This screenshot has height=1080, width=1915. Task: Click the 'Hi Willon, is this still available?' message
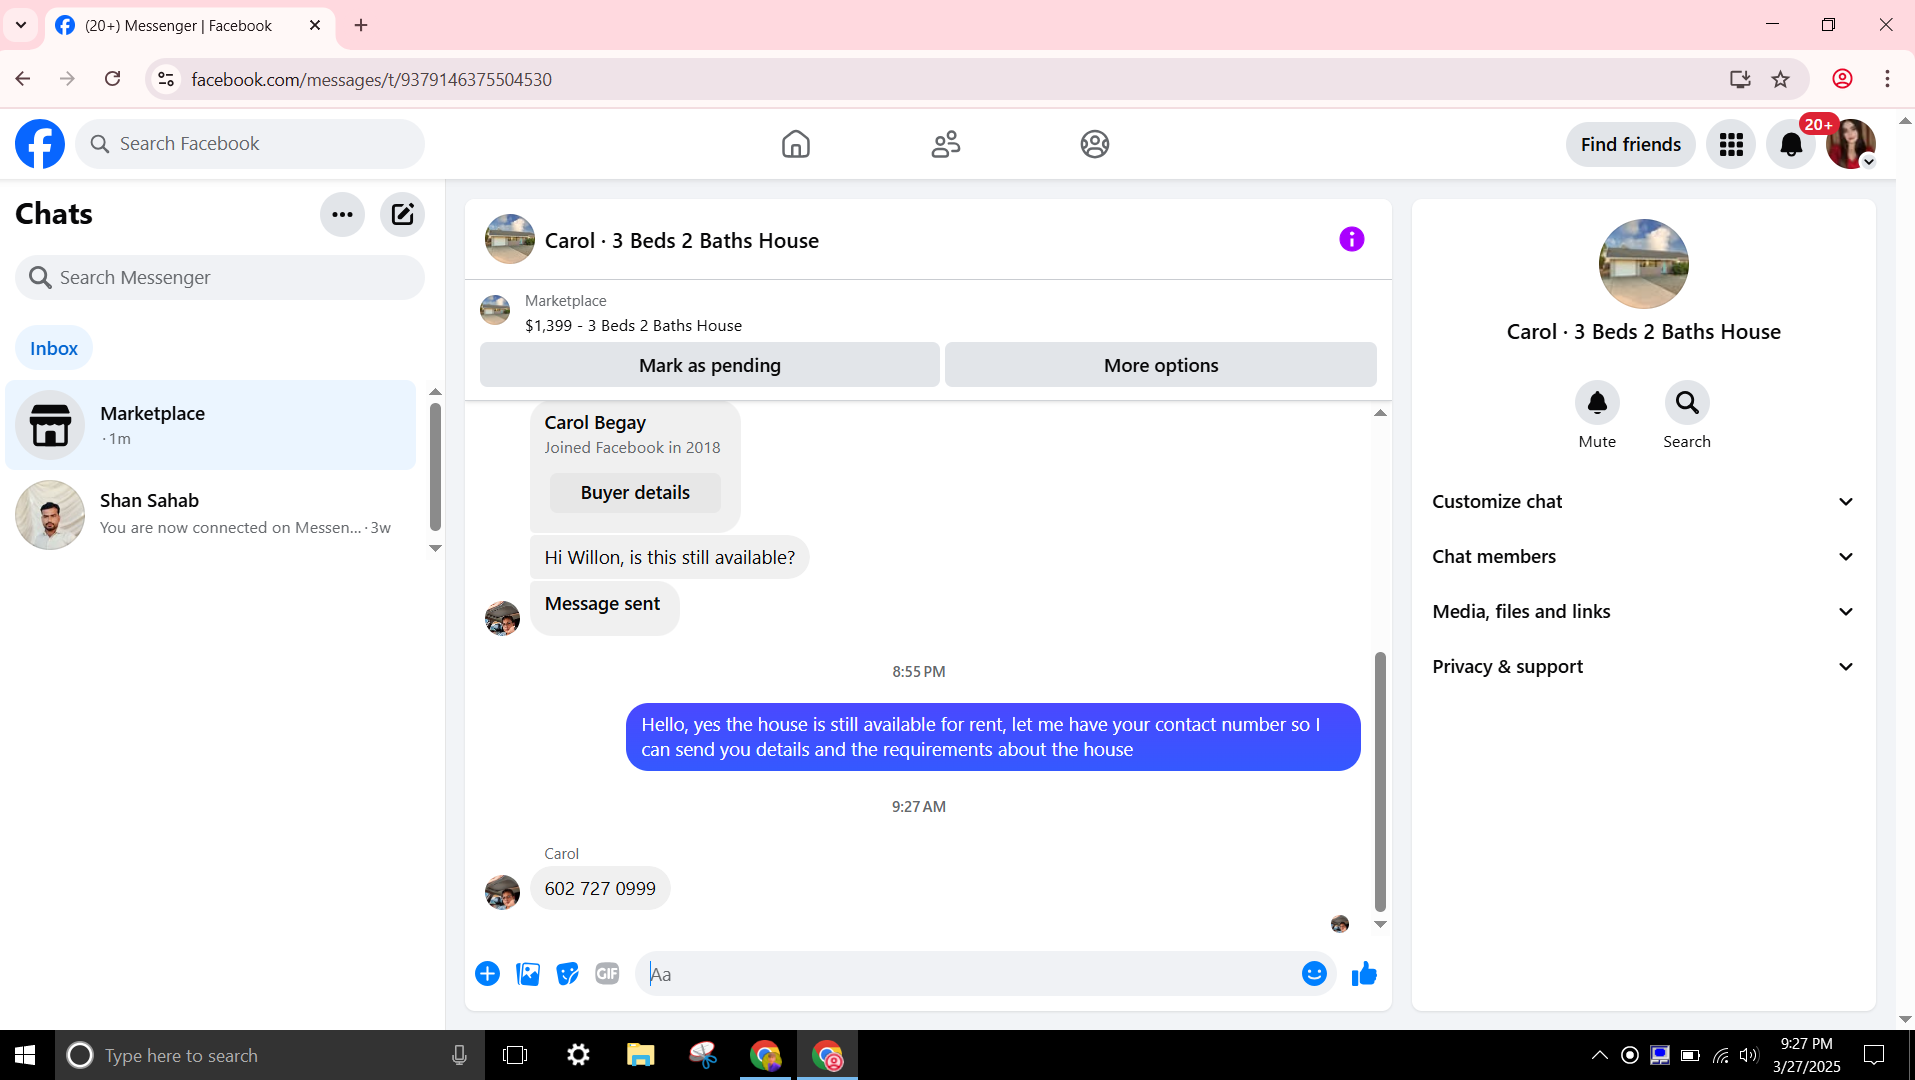(669, 557)
